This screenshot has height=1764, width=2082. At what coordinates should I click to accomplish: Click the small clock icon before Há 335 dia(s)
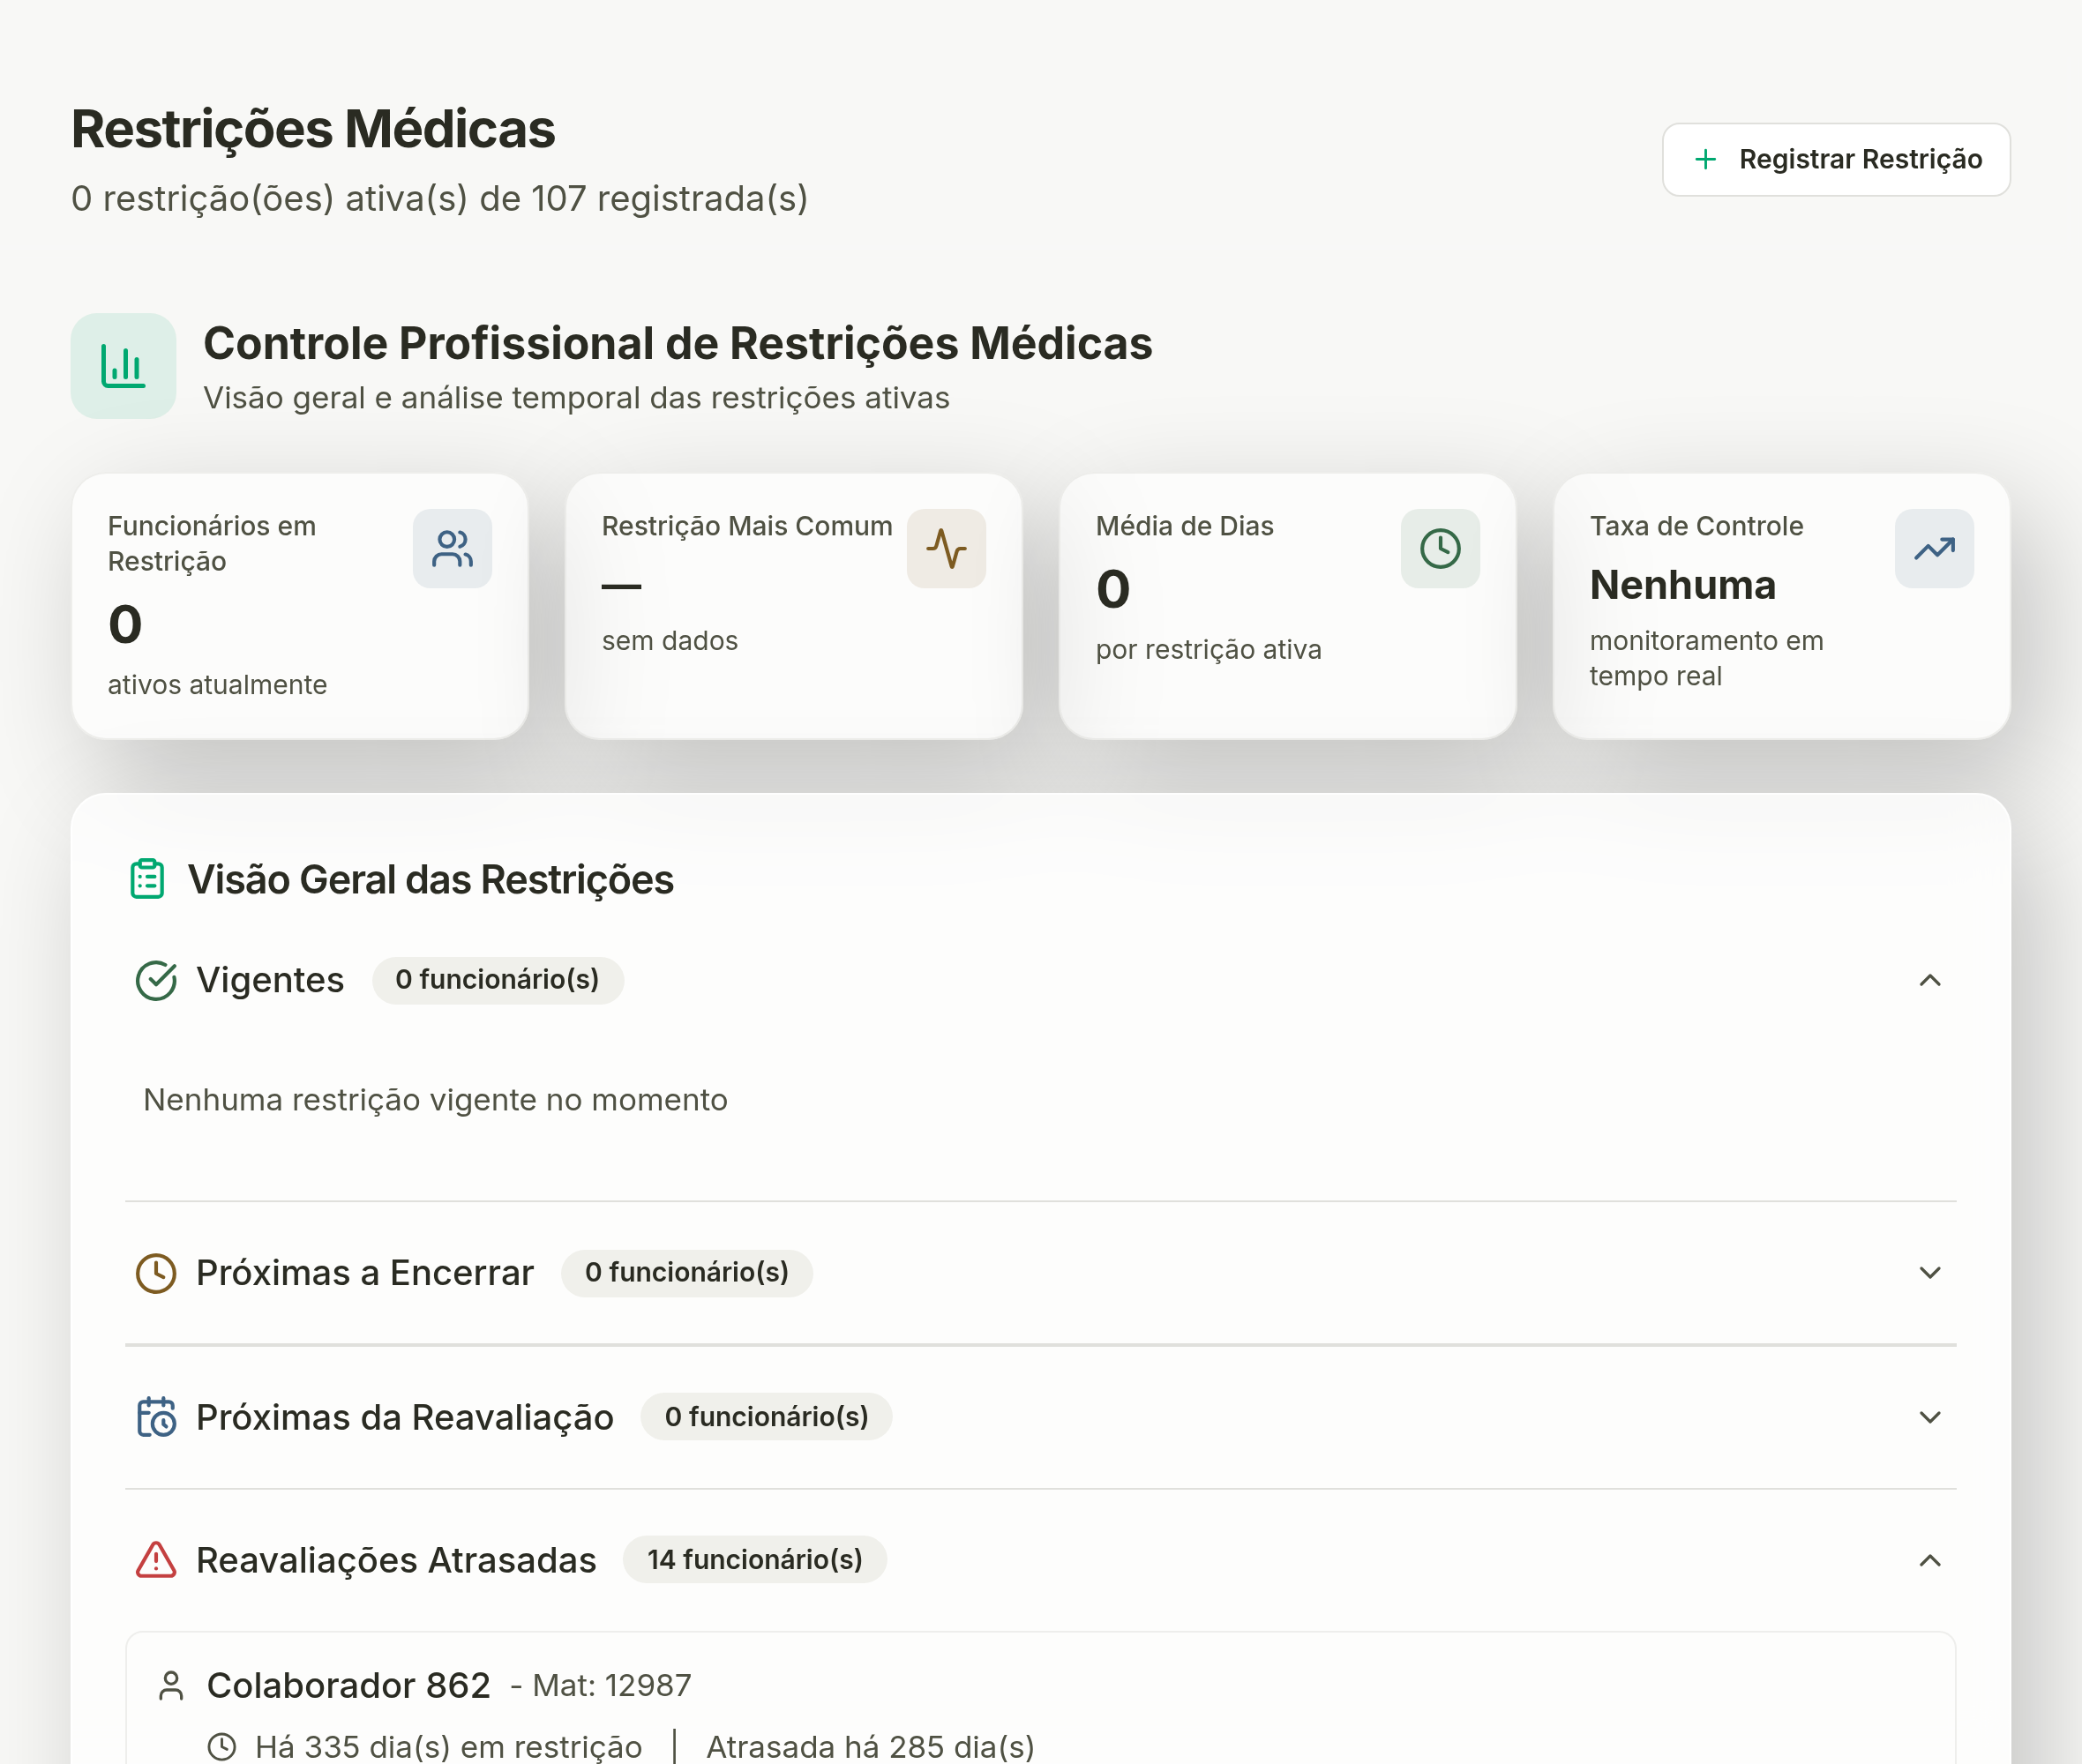click(221, 1747)
